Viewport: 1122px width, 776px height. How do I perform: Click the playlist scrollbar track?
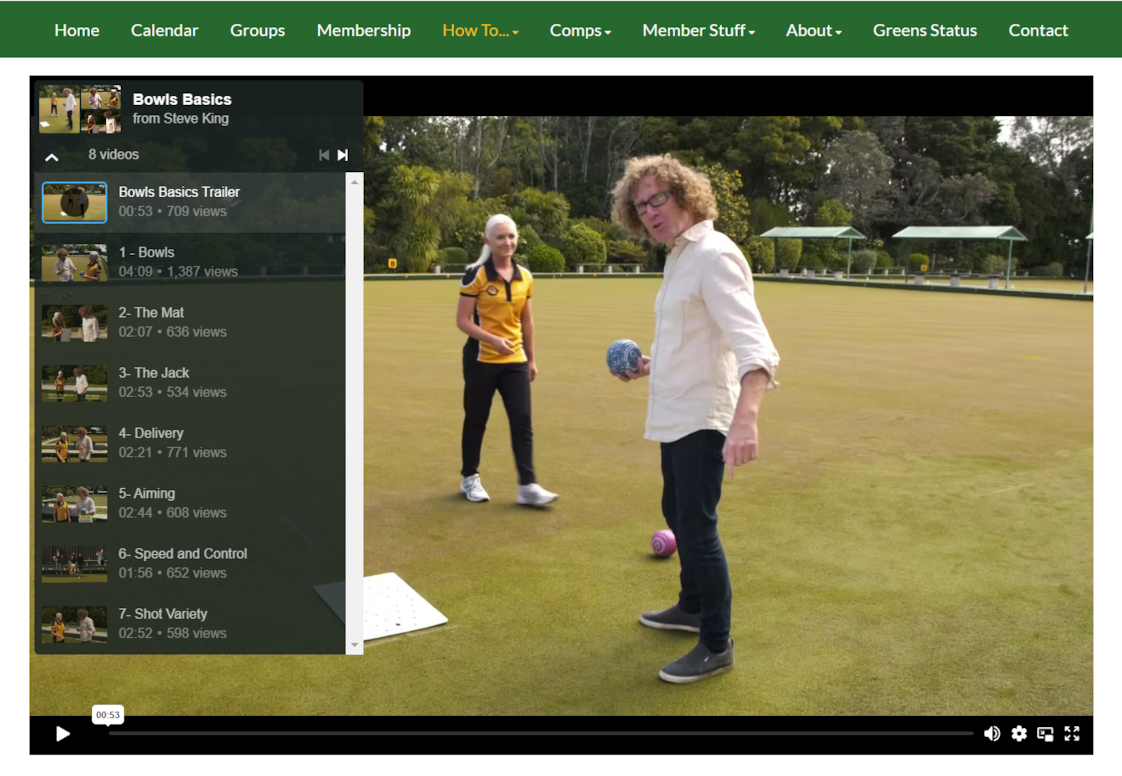point(354,414)
